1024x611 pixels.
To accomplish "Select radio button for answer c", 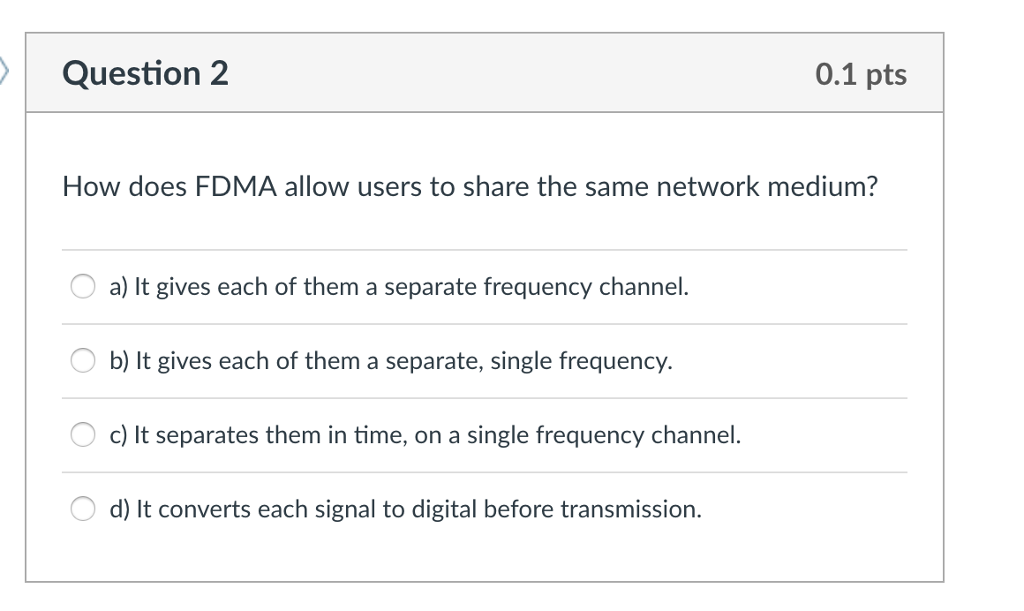I will click(82, 435).
